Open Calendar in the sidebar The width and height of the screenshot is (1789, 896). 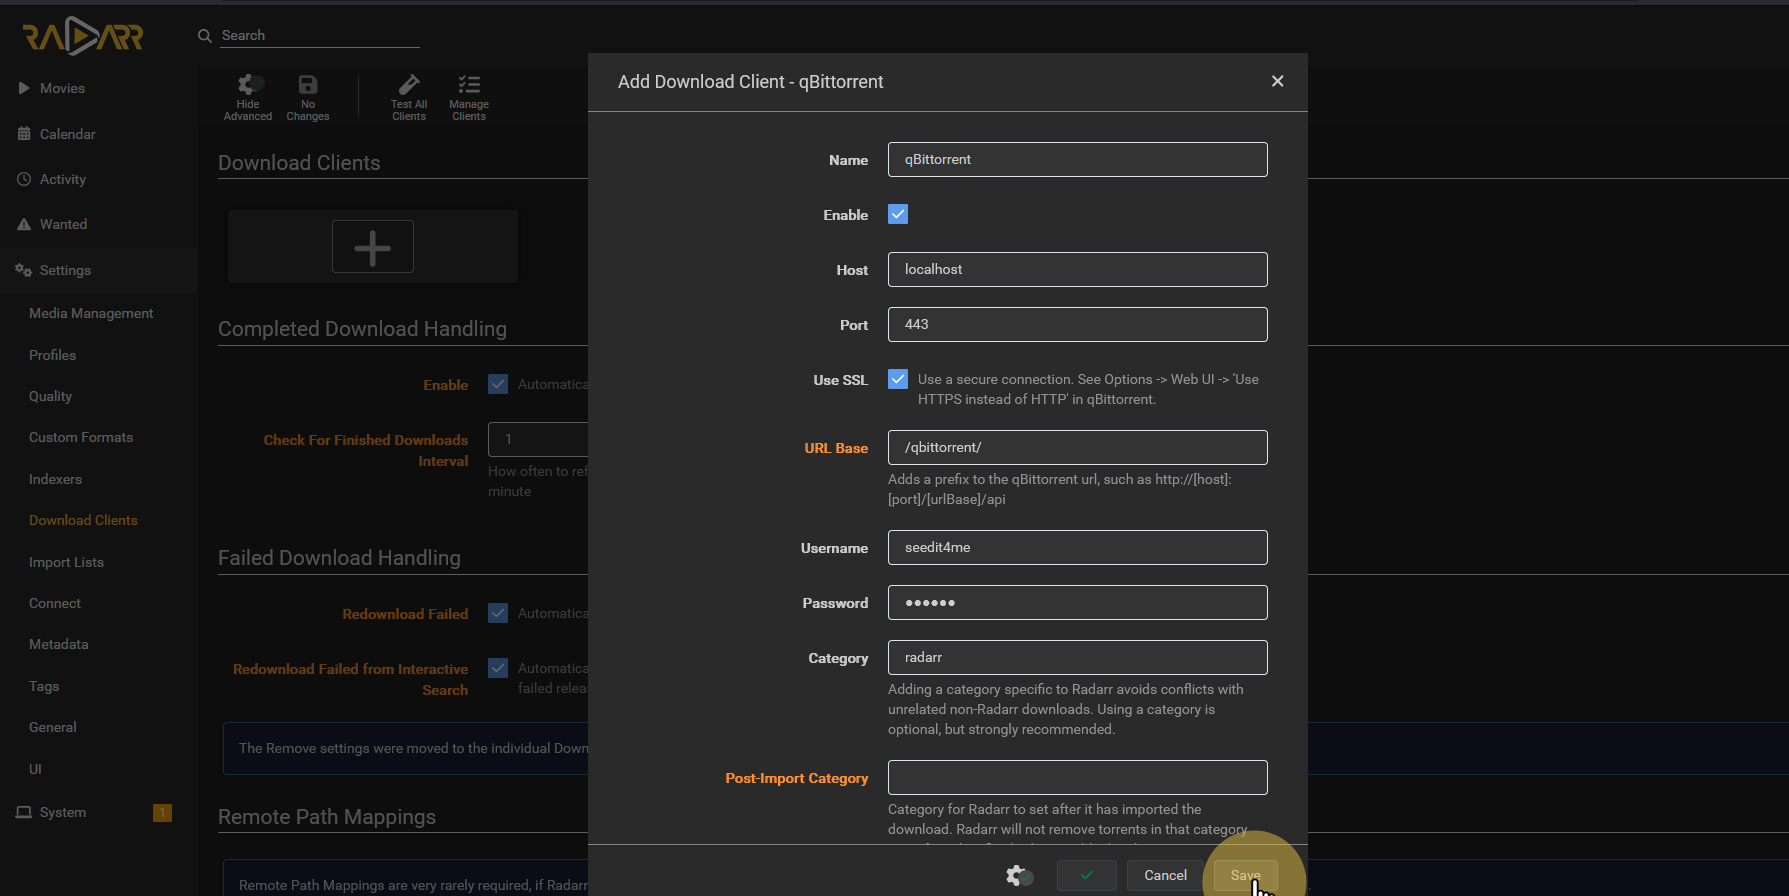point(67,134)
